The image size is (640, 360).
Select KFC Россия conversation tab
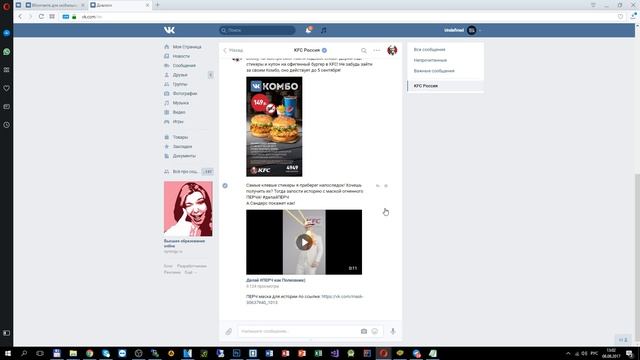446,86
